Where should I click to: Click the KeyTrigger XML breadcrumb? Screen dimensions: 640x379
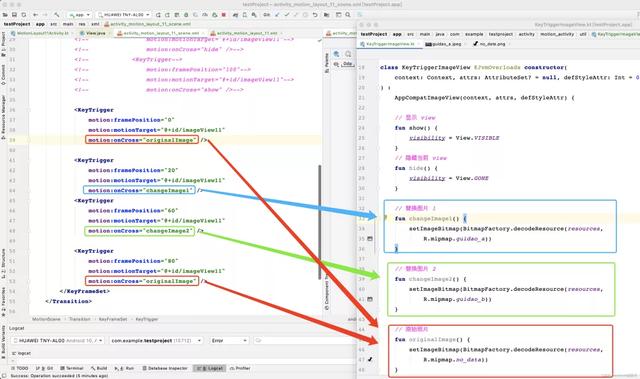tap(147, 319)
